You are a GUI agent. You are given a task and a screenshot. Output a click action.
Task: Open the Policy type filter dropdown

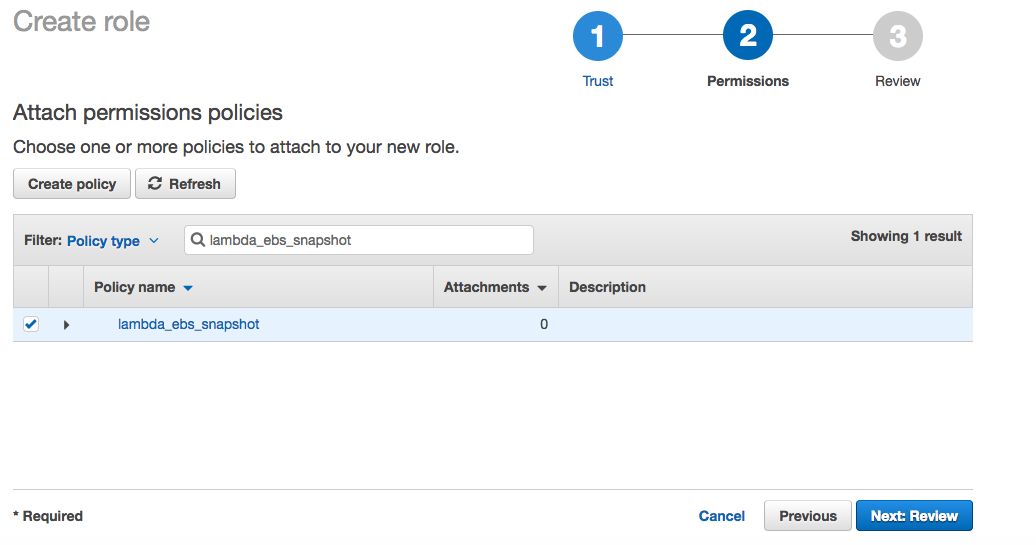112,241
